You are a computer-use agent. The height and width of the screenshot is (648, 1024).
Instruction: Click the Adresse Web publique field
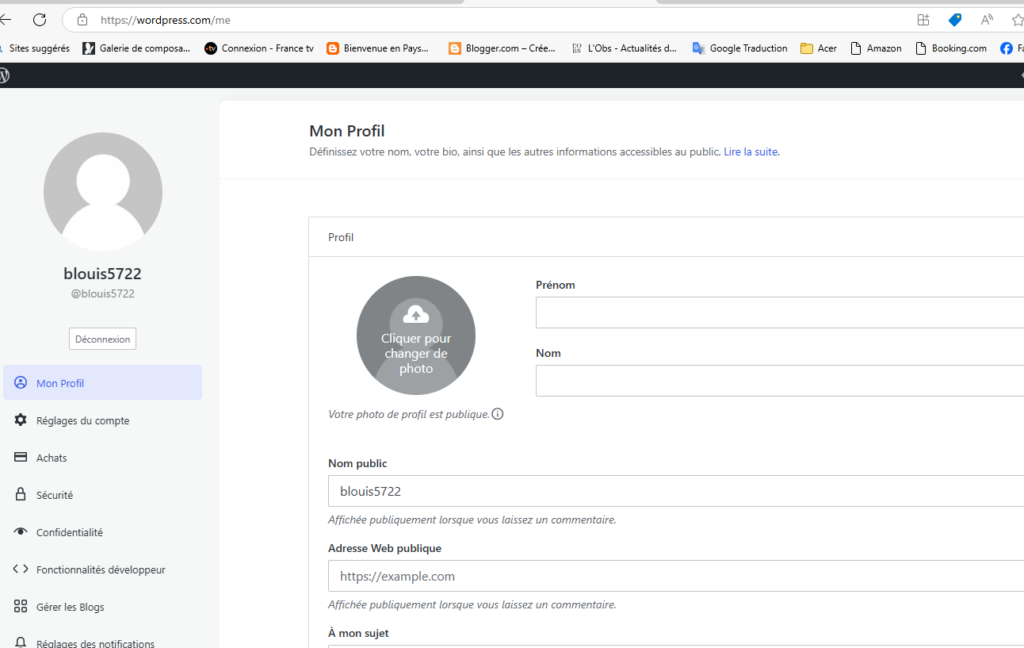pos(675,577)
